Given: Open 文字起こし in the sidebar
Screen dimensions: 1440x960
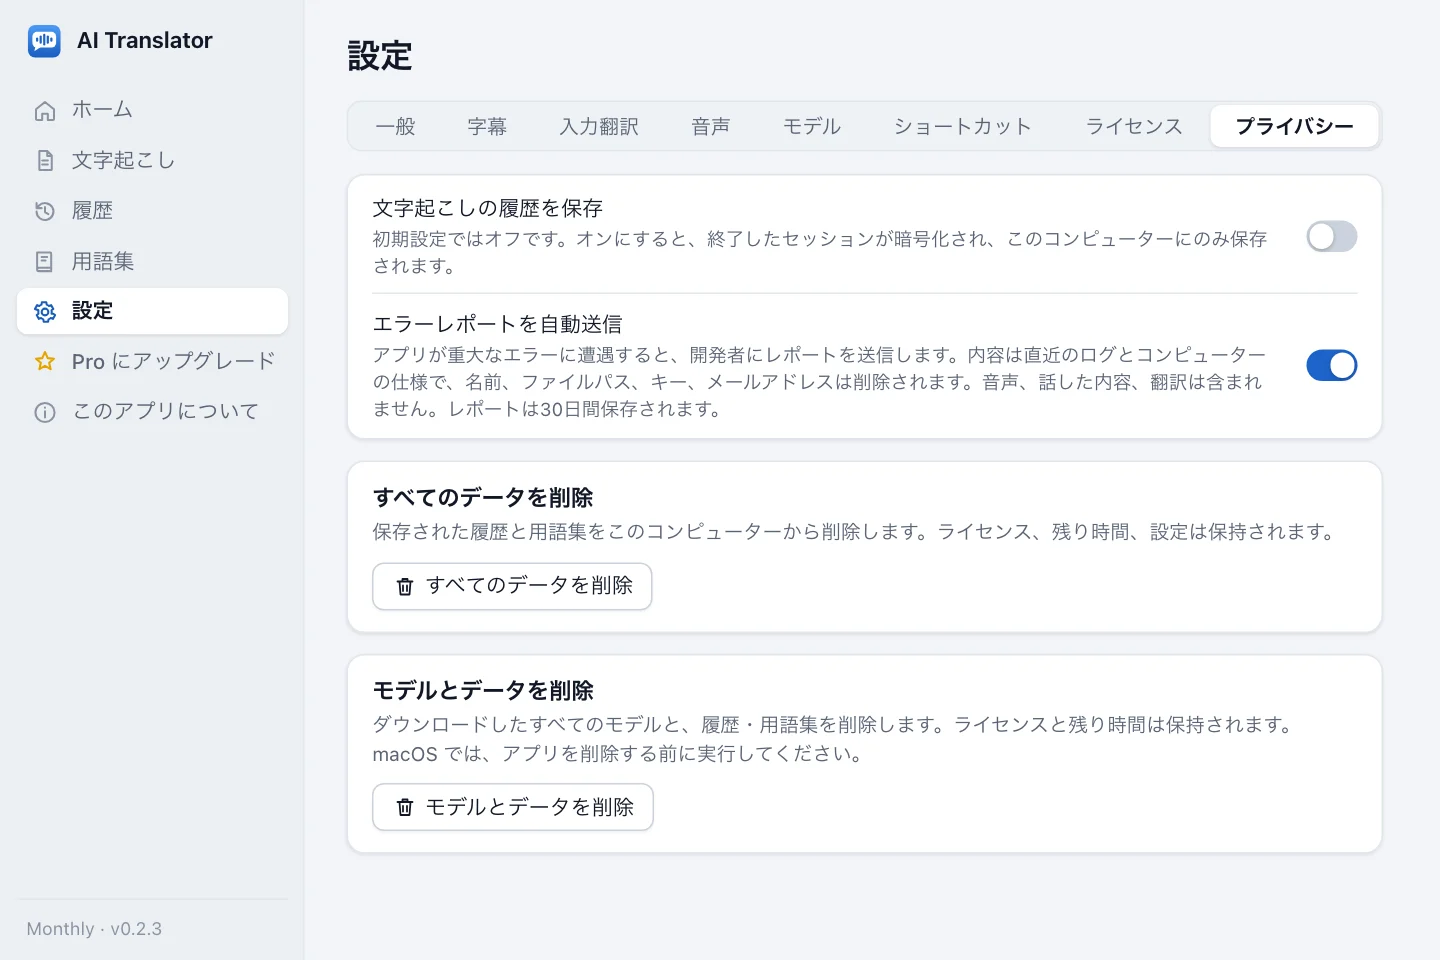Looking at the screenshot, I should click(152, 161).
